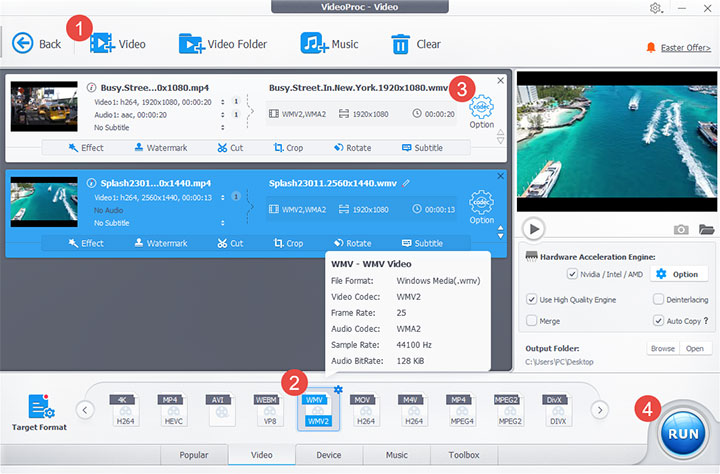The width and height of the screenshot is (720, 474).
Task: Open Auto Copy help question mark
Action: [x=706, y=321]
